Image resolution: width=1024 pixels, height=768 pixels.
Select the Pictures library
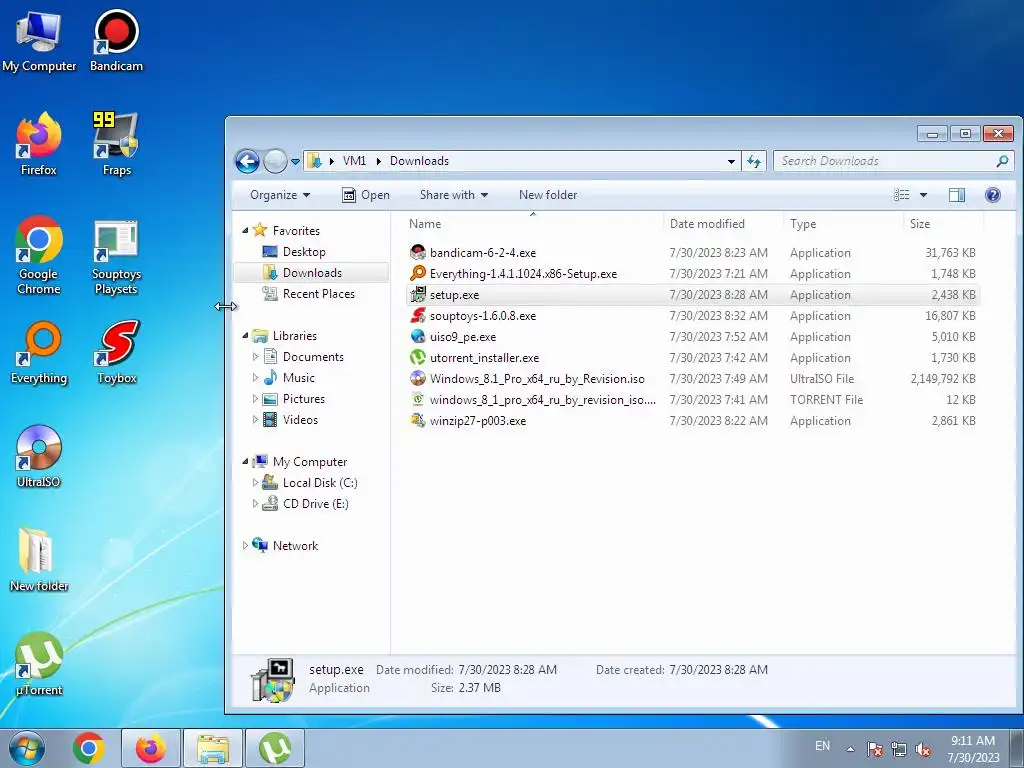pos(304,398)
